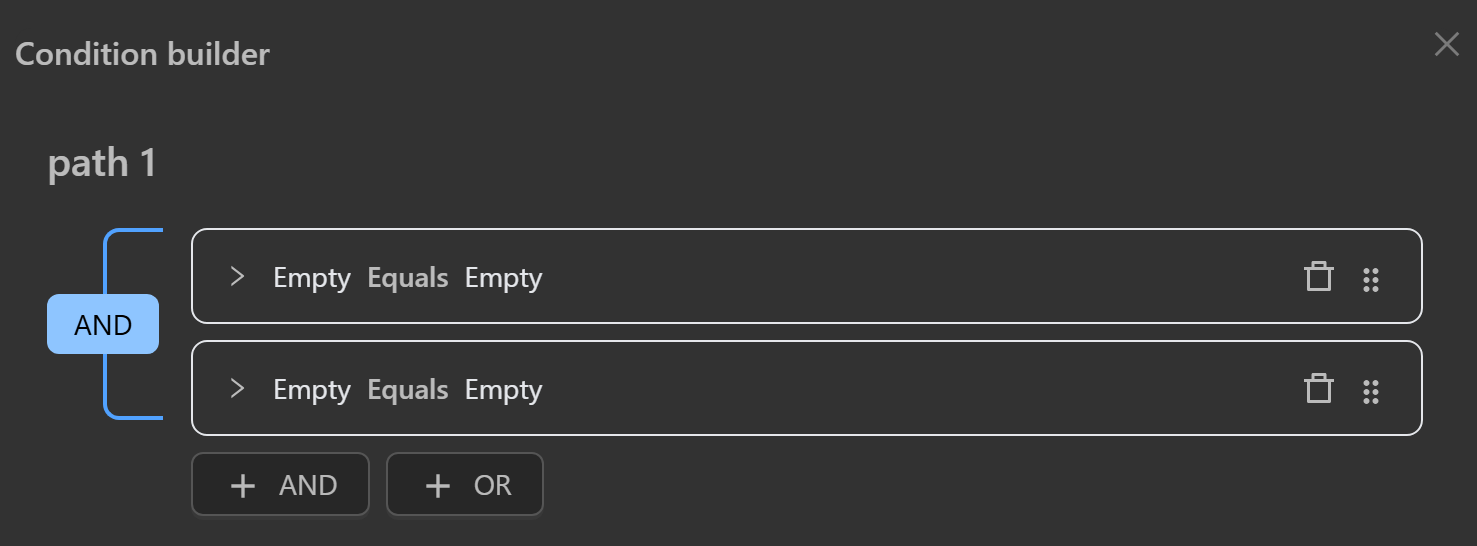This screenshot has width=1477, height=546.
Task: Close the Condition builder panel
Action: click(x=1446, y=44)
